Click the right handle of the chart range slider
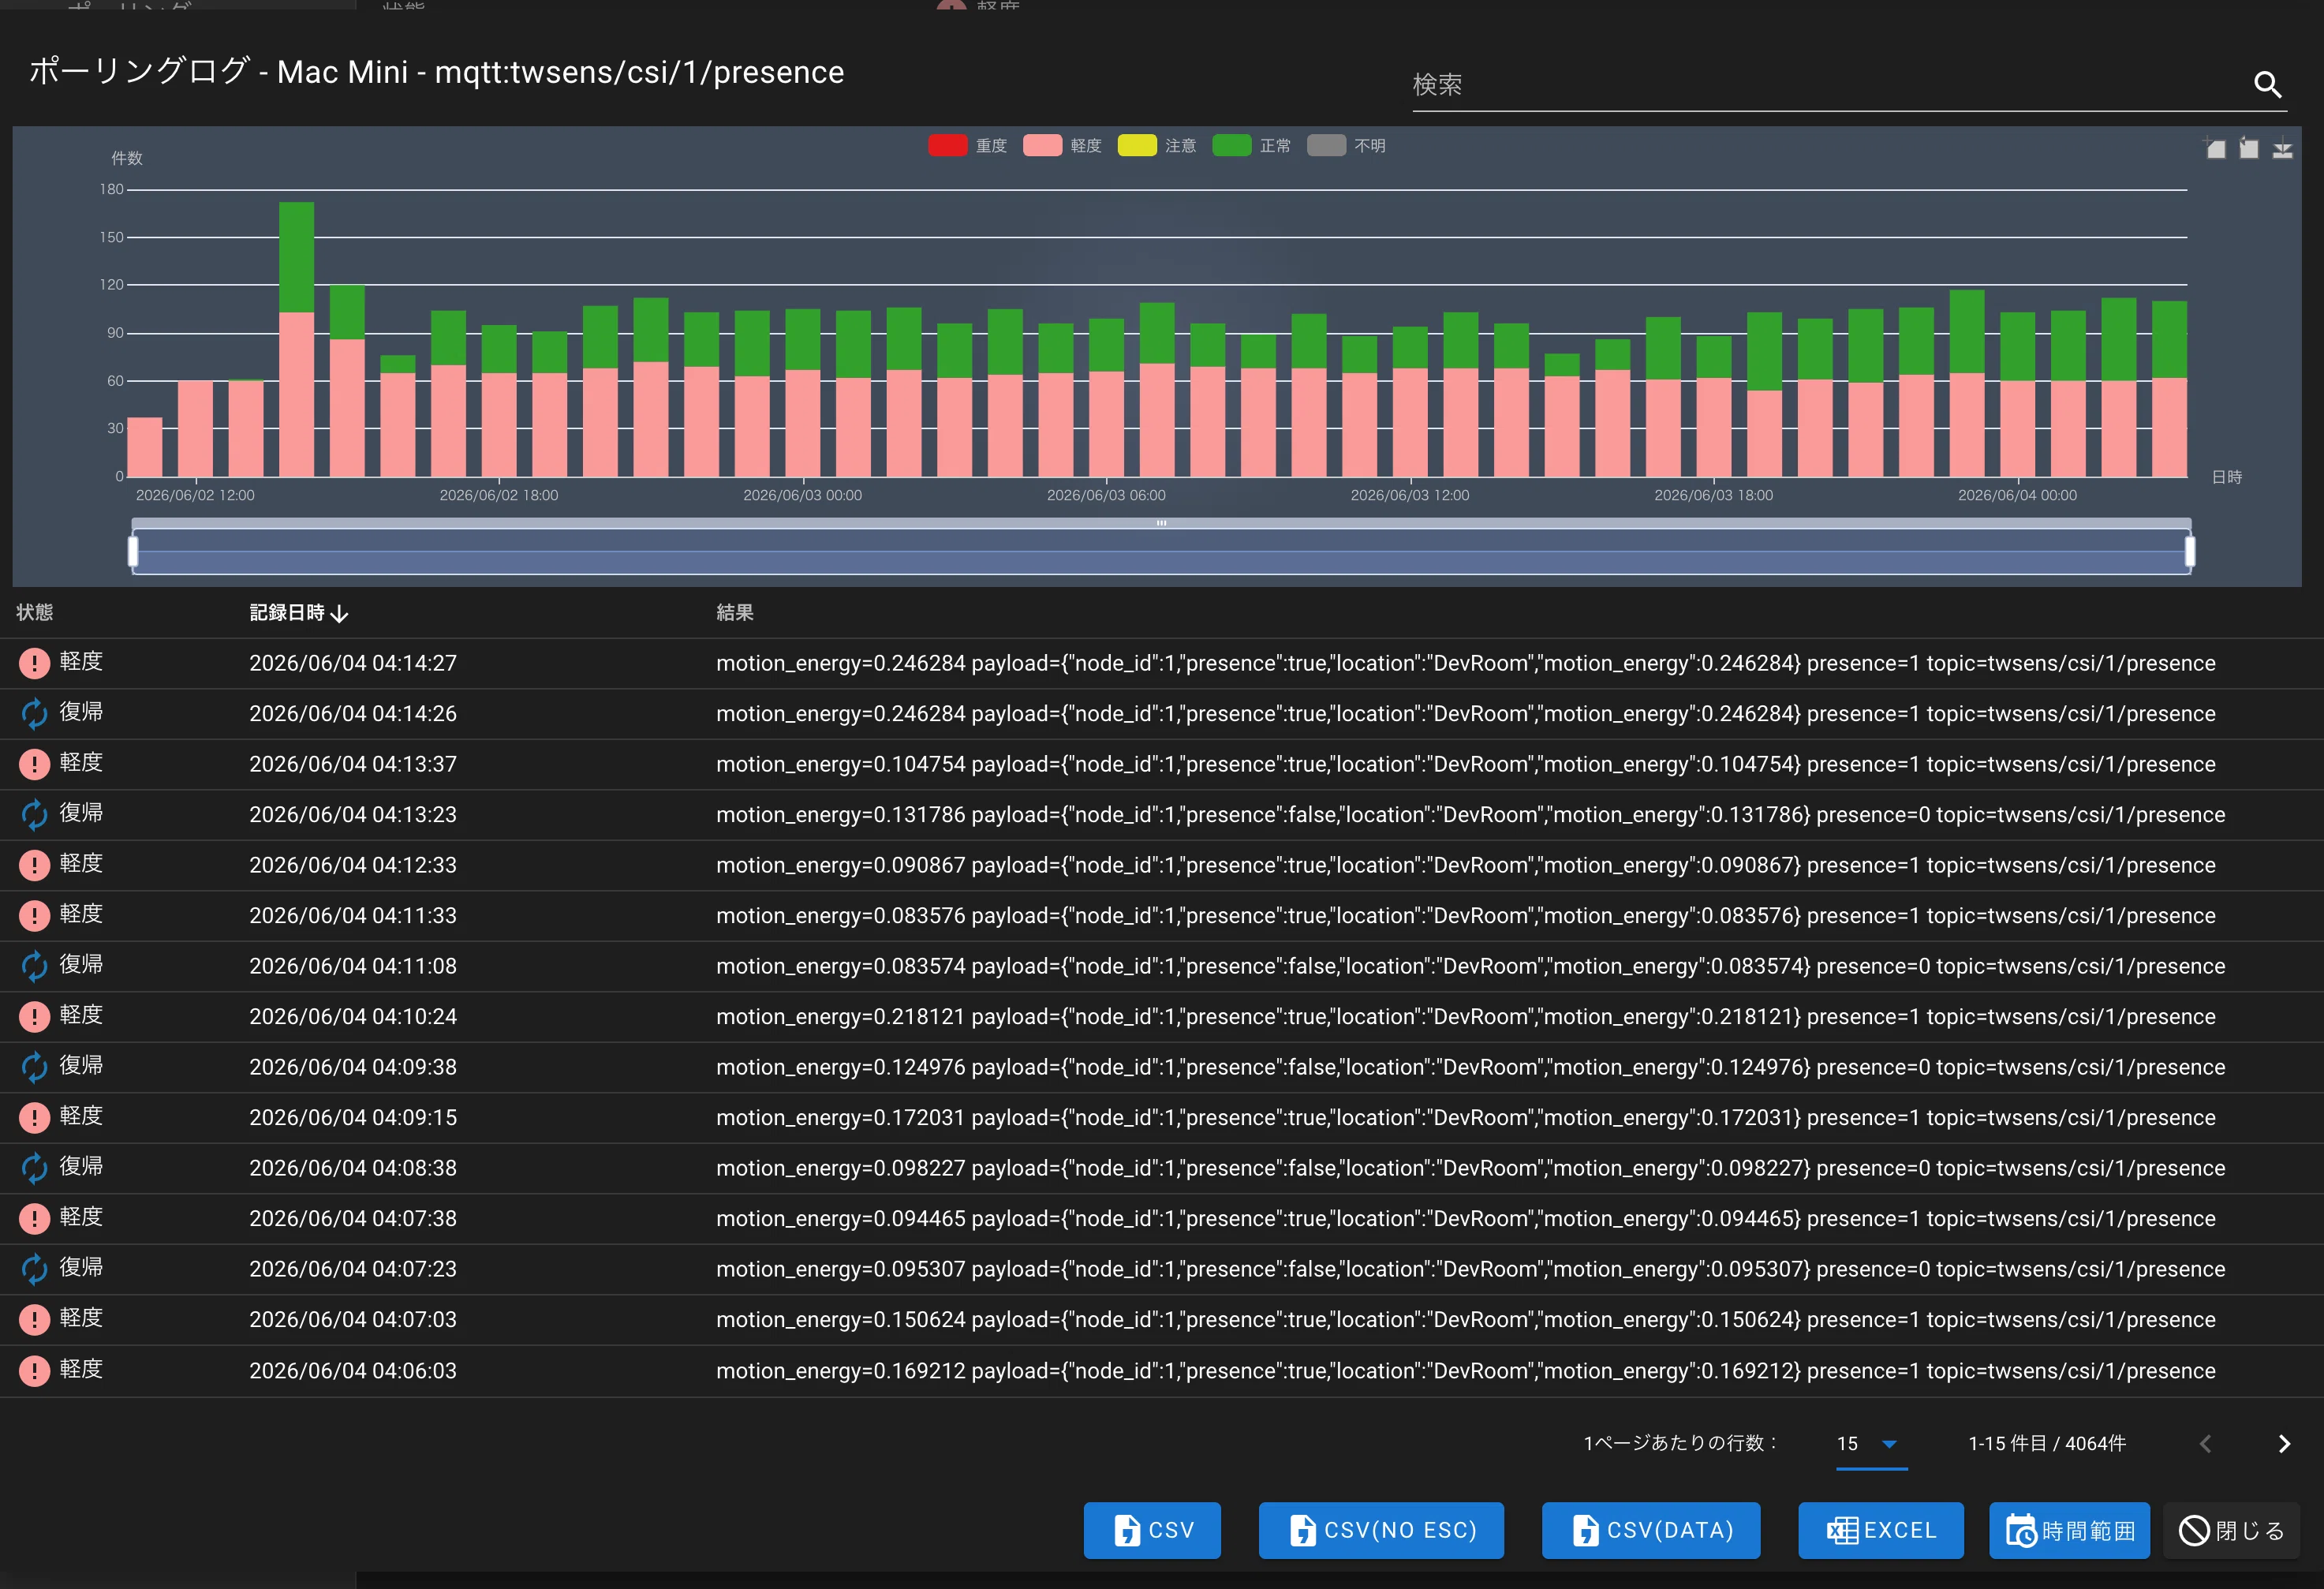Viewport: 2324px width, 1589px height. click(2190, 551)
